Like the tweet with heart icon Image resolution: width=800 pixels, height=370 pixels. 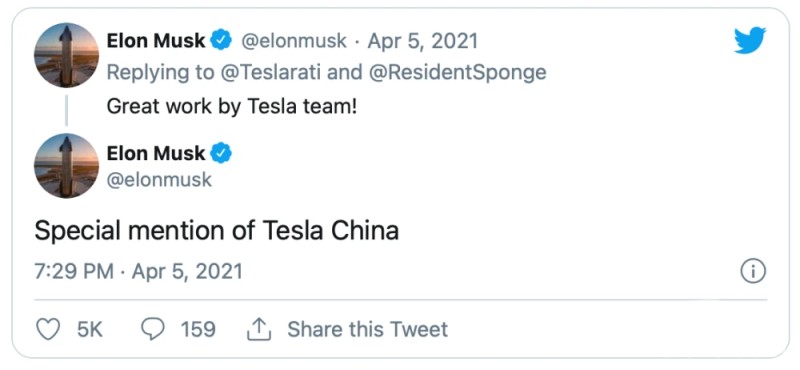point(49,329)
